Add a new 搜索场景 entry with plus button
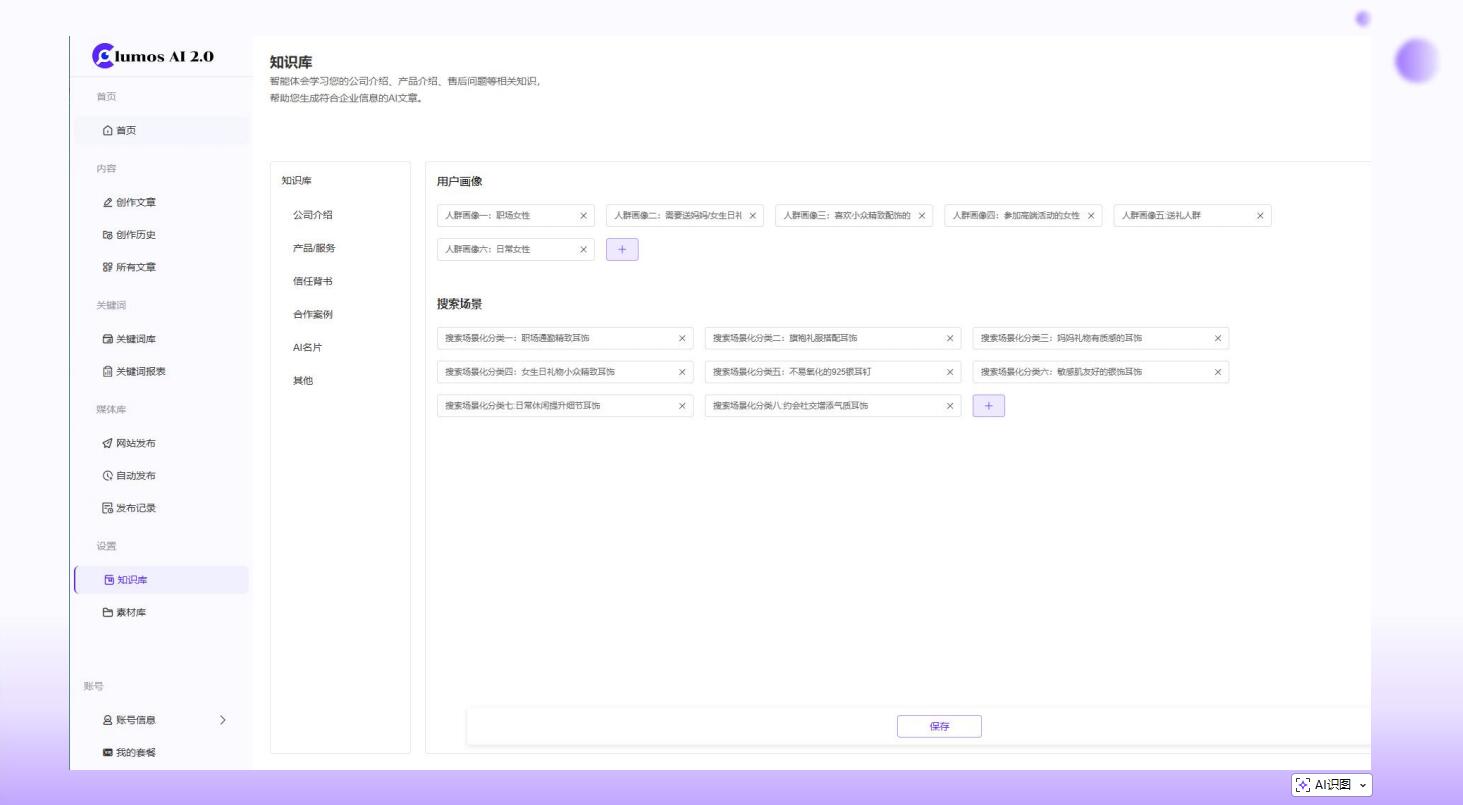The image size is (1463, 805). coord(988,406)
